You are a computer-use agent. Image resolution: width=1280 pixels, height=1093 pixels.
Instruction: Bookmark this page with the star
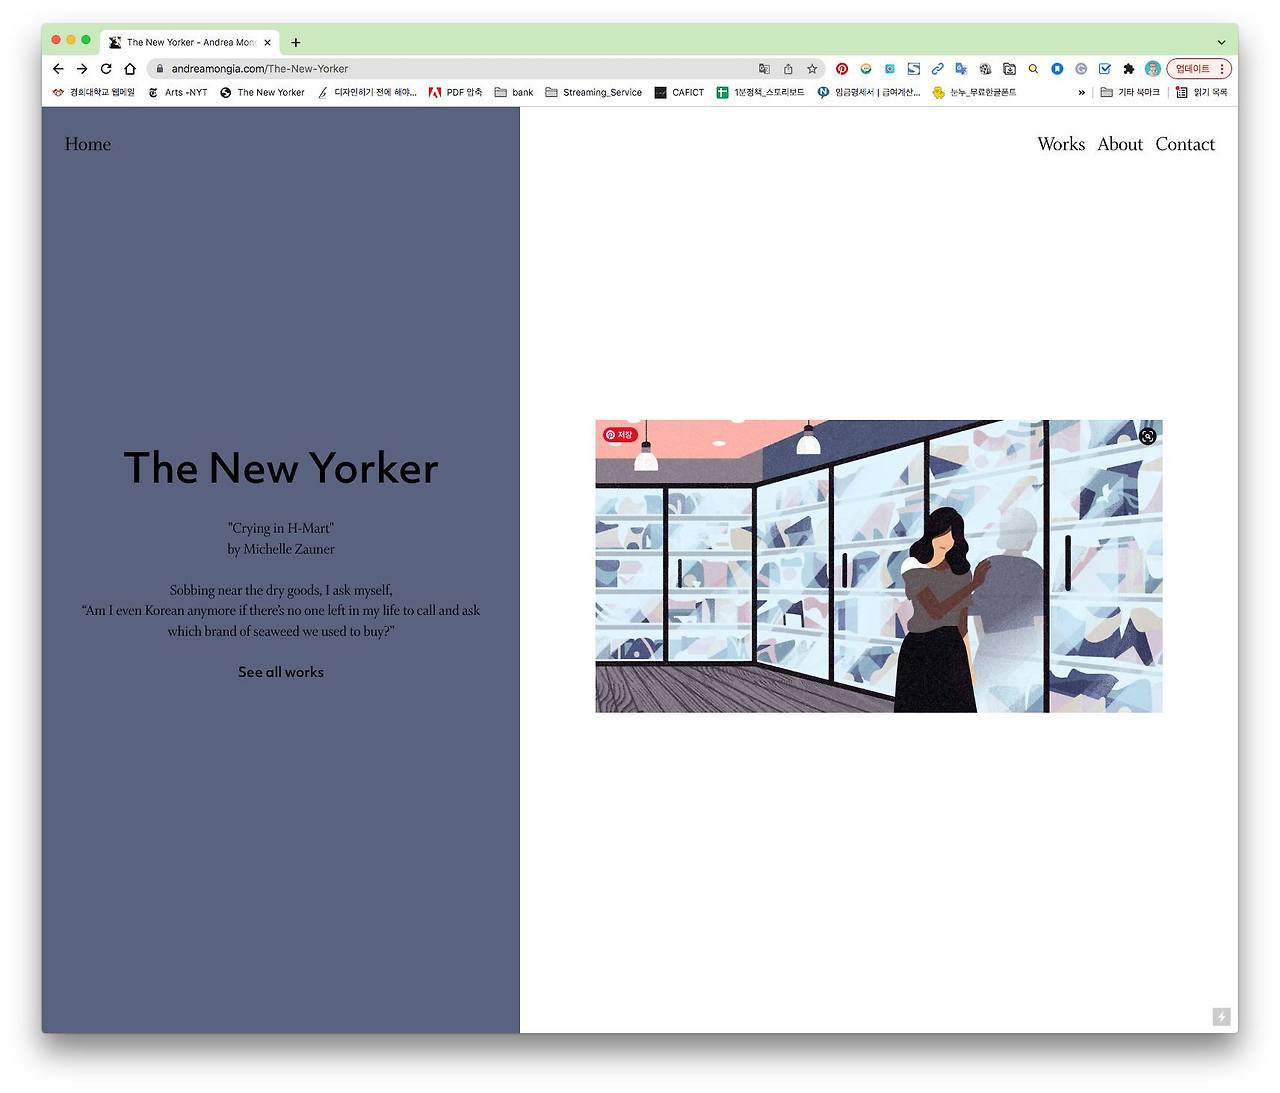[812, 69]
